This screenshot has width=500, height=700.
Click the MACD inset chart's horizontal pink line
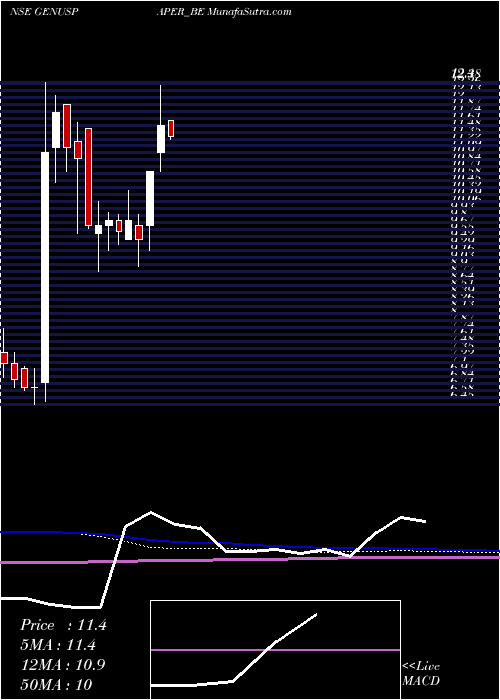pyautogui.click(x=275, y=650)
